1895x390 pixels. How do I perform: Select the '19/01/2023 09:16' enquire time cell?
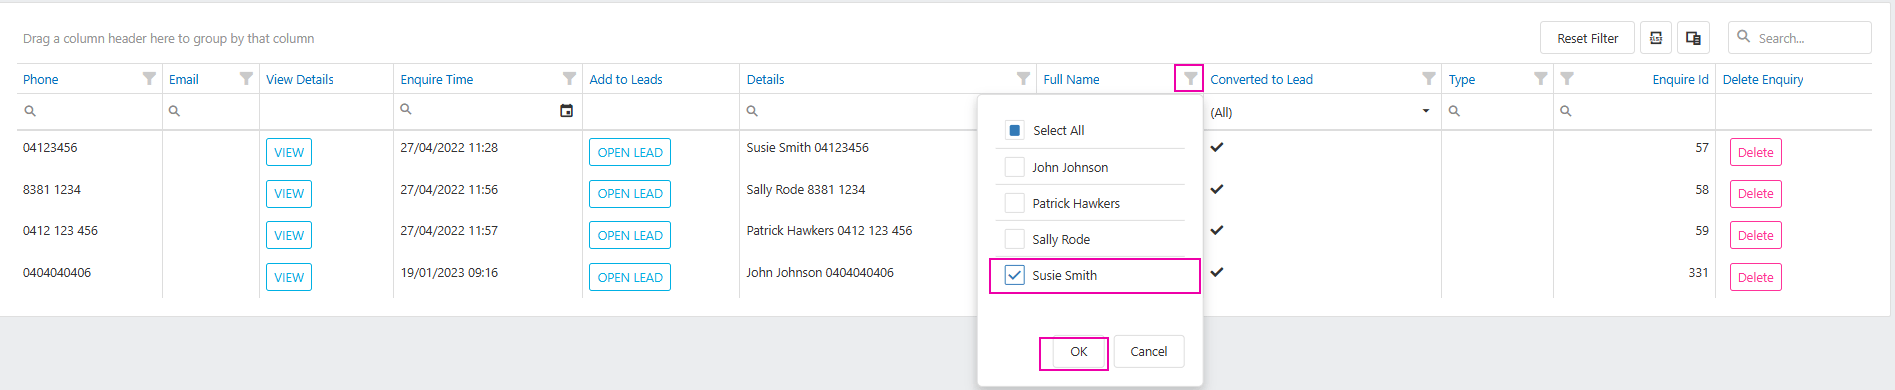coord(449,272)
